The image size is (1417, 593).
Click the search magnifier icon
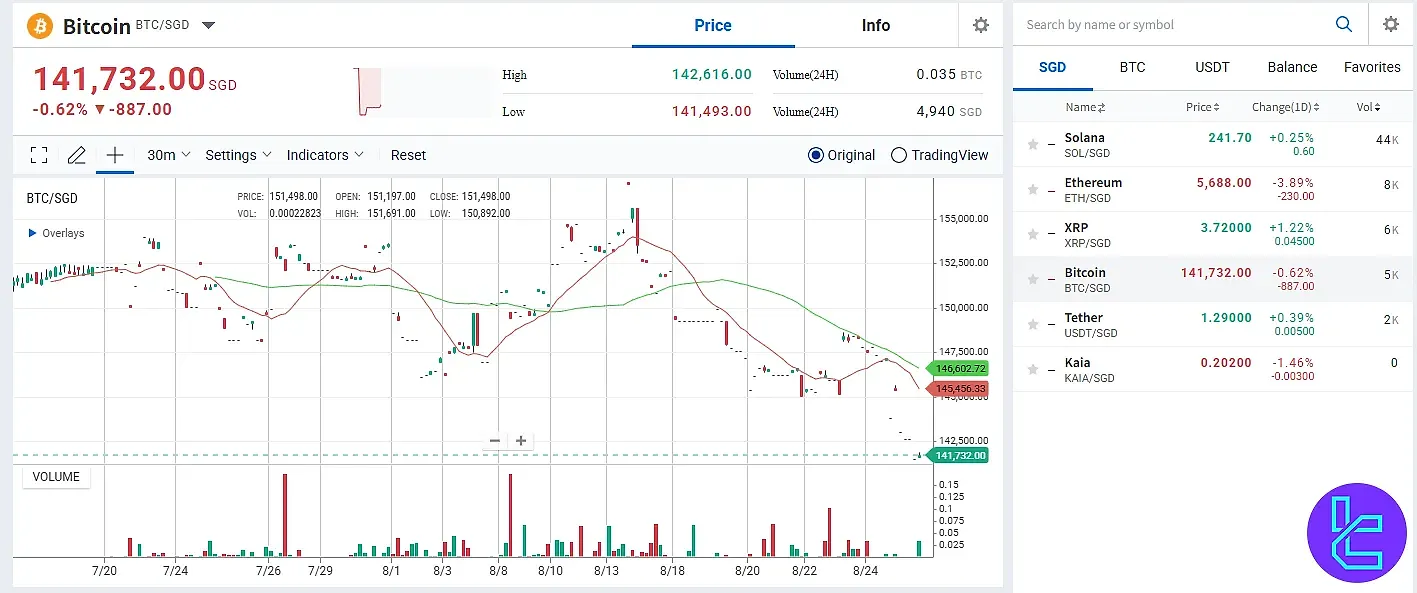(1344, 24)
